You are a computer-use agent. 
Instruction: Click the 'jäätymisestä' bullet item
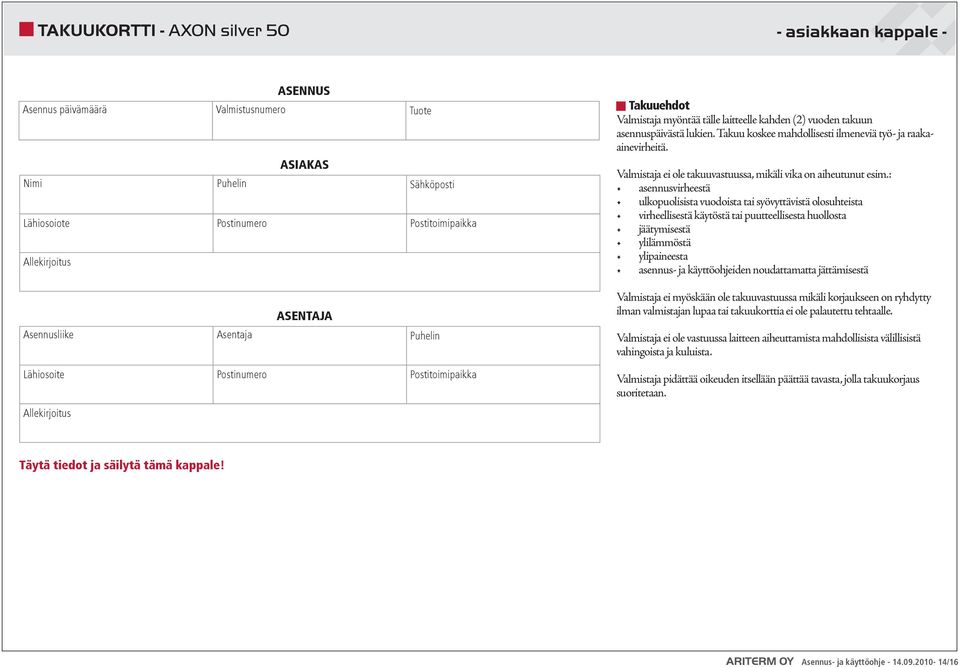[665, 230]
